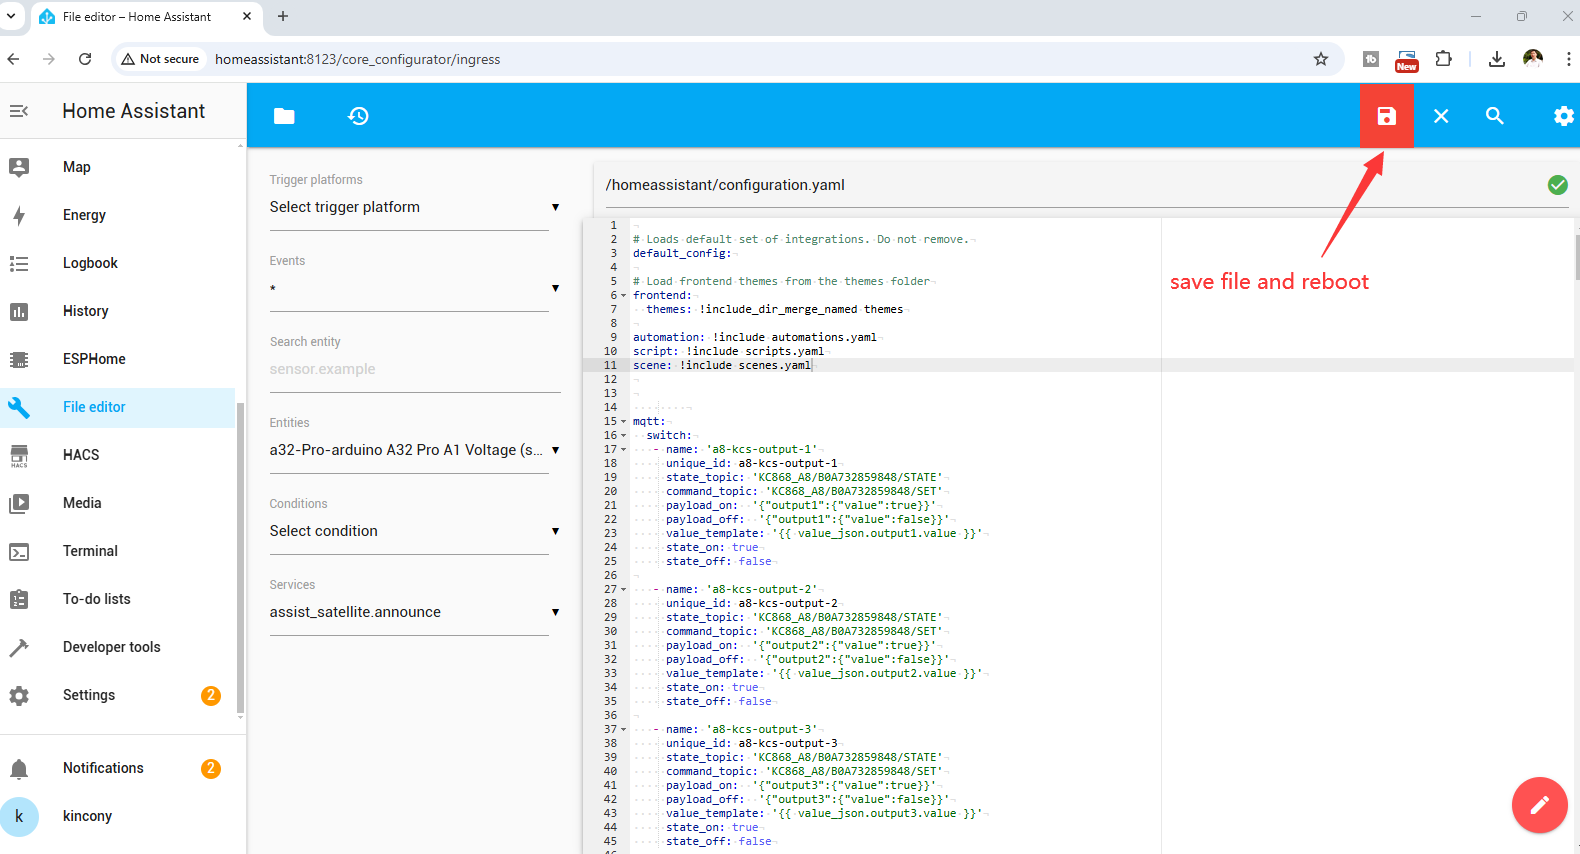Open the Services dropdown list

coord(414,612)
